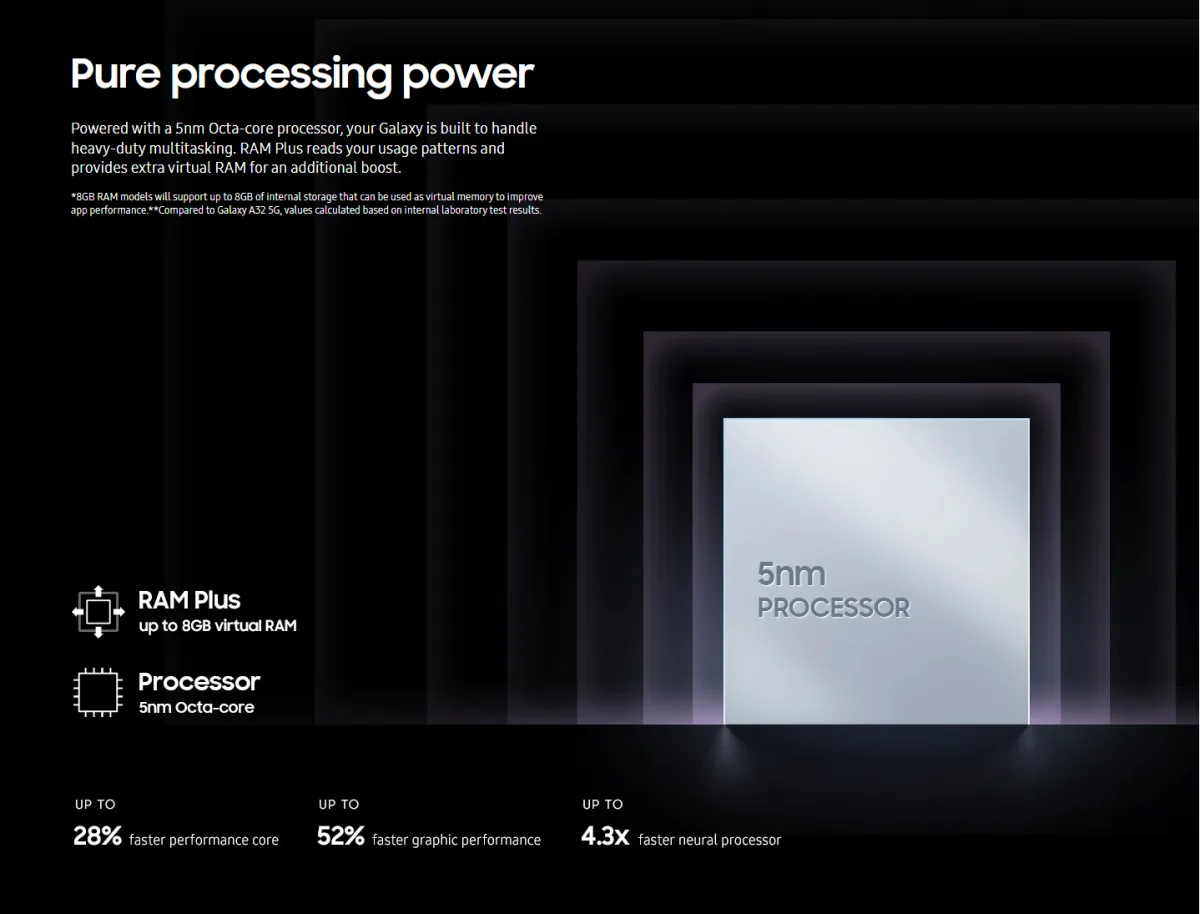This screenshot has height=914, width=1200.
Task: Click "UP TO" above the 52% figure
Action: coord(339,804)
